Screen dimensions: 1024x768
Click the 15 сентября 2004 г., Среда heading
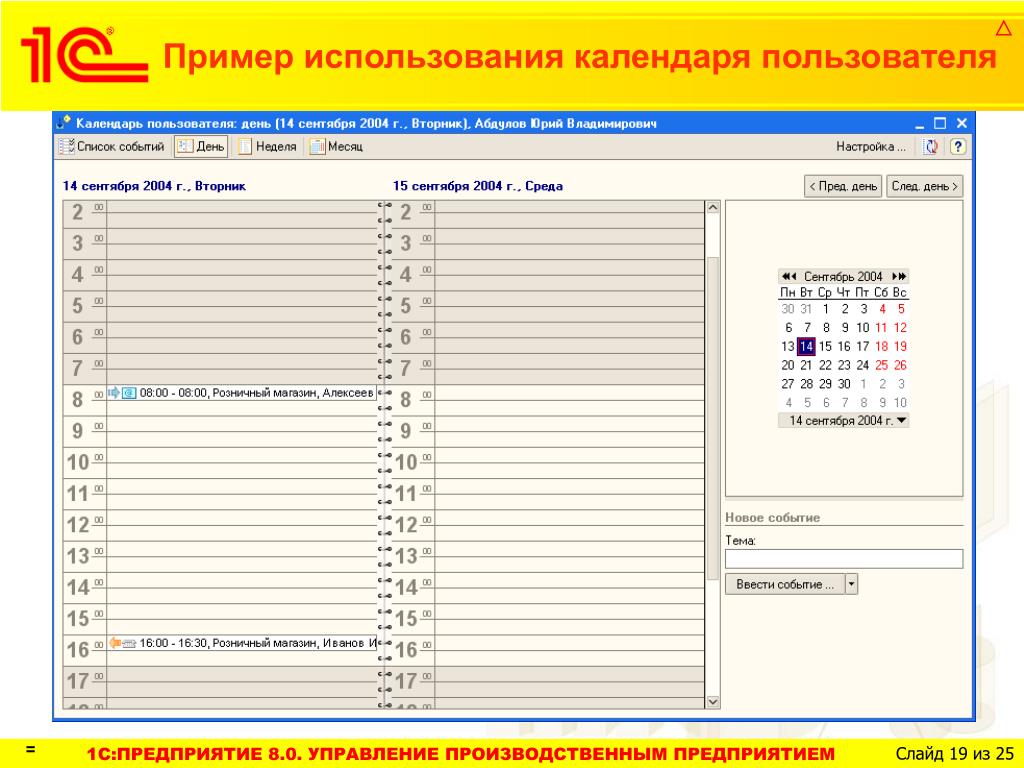[478, 186]
